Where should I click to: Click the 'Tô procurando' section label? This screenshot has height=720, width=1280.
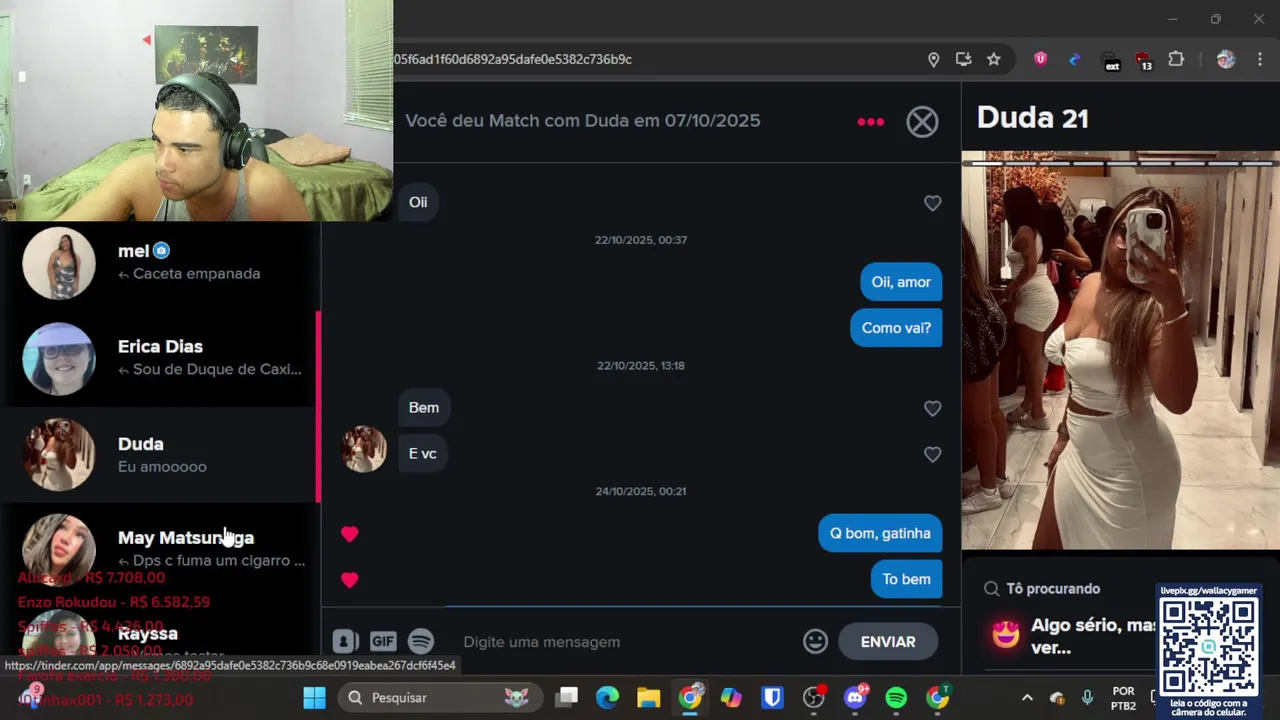point(1053,589)
